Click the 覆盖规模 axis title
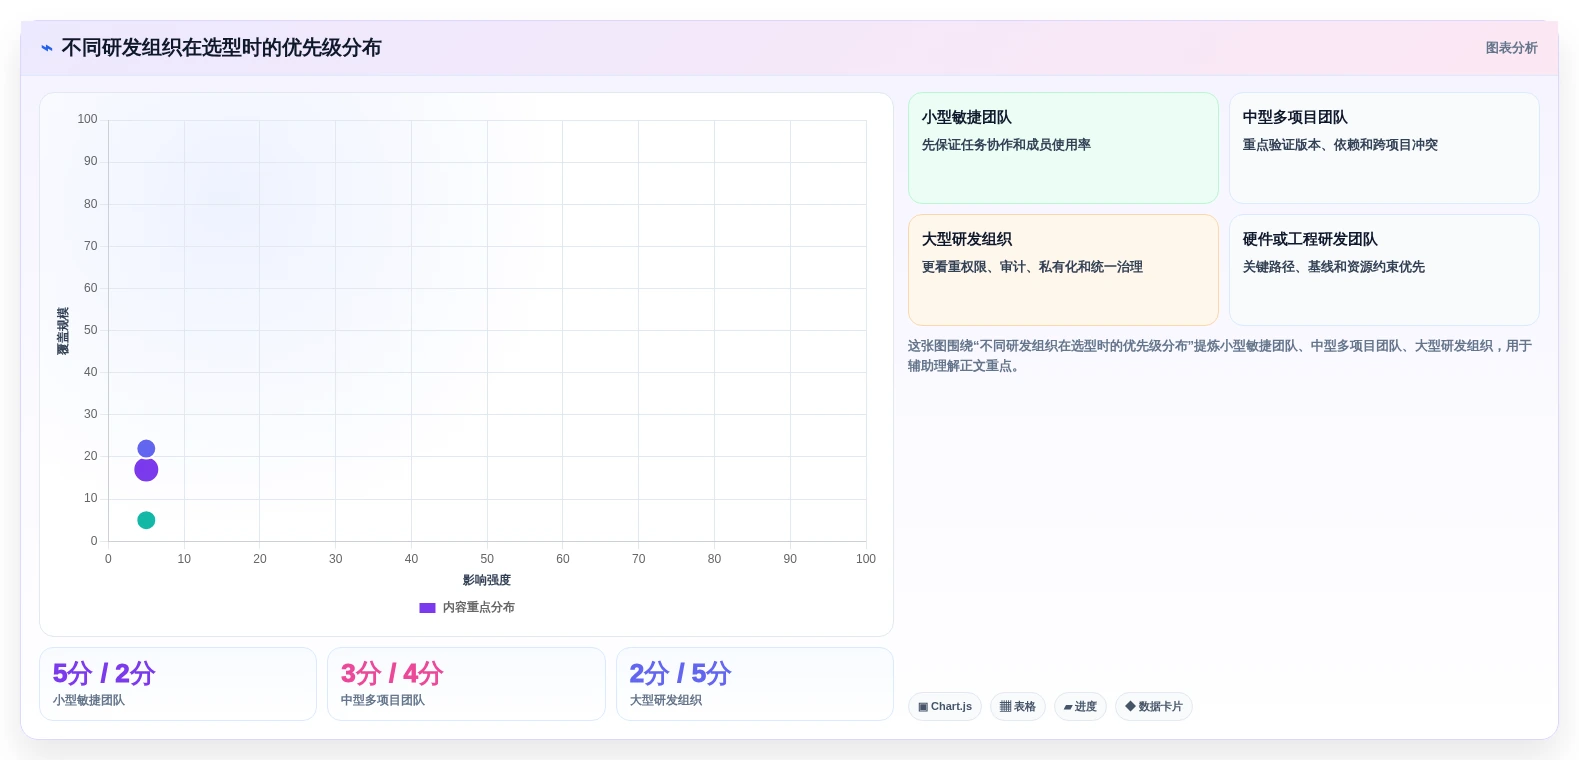 coord(63,331)
